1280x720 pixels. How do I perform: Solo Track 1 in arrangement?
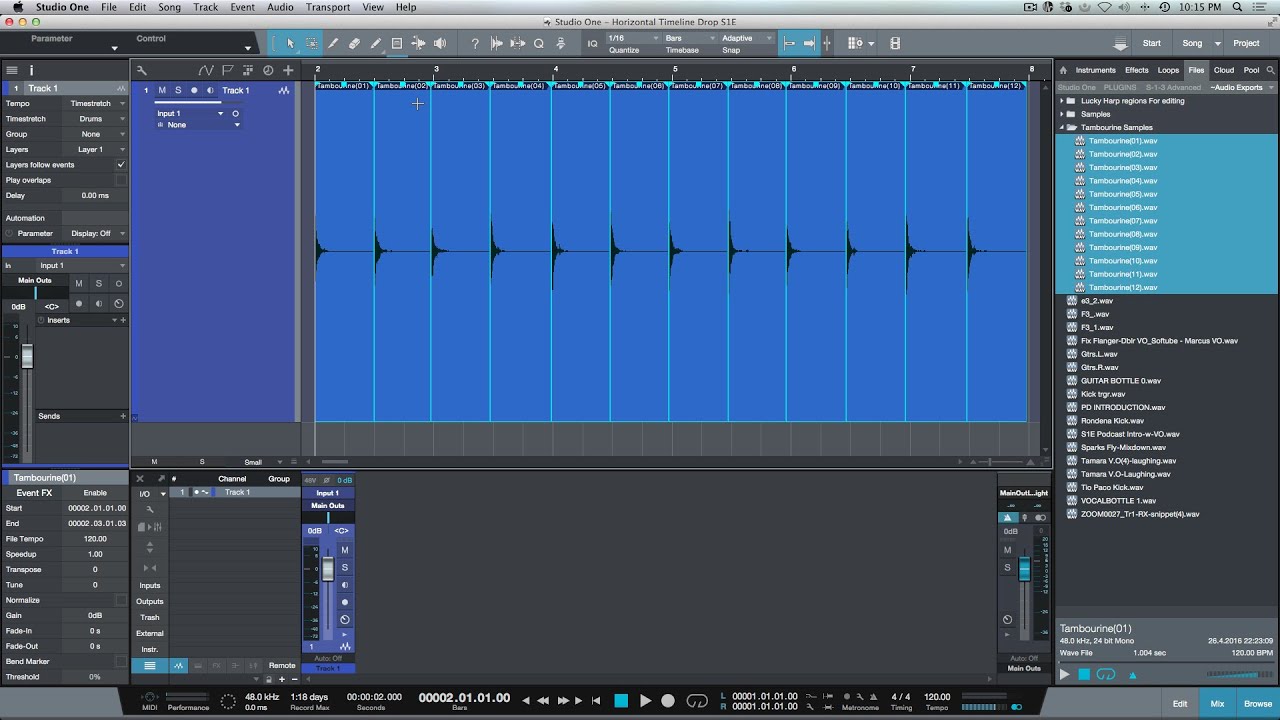(178, 90)
